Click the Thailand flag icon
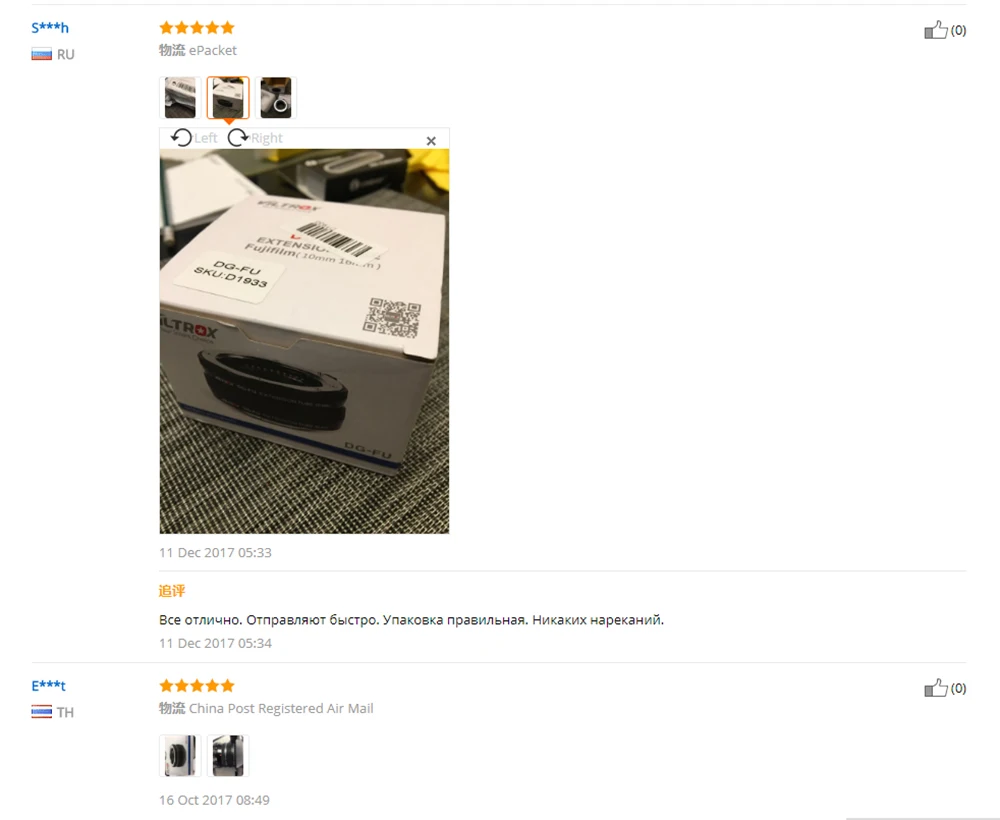The width and height of the screenshot is (1000, 820). [x=41, y=712]
